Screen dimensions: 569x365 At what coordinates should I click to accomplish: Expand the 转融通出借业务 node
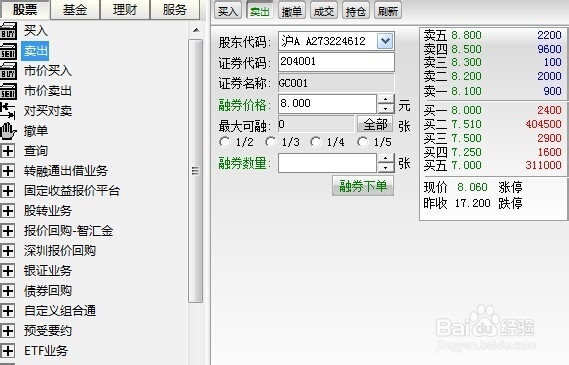pyautogui.click(x=8, y=171)
